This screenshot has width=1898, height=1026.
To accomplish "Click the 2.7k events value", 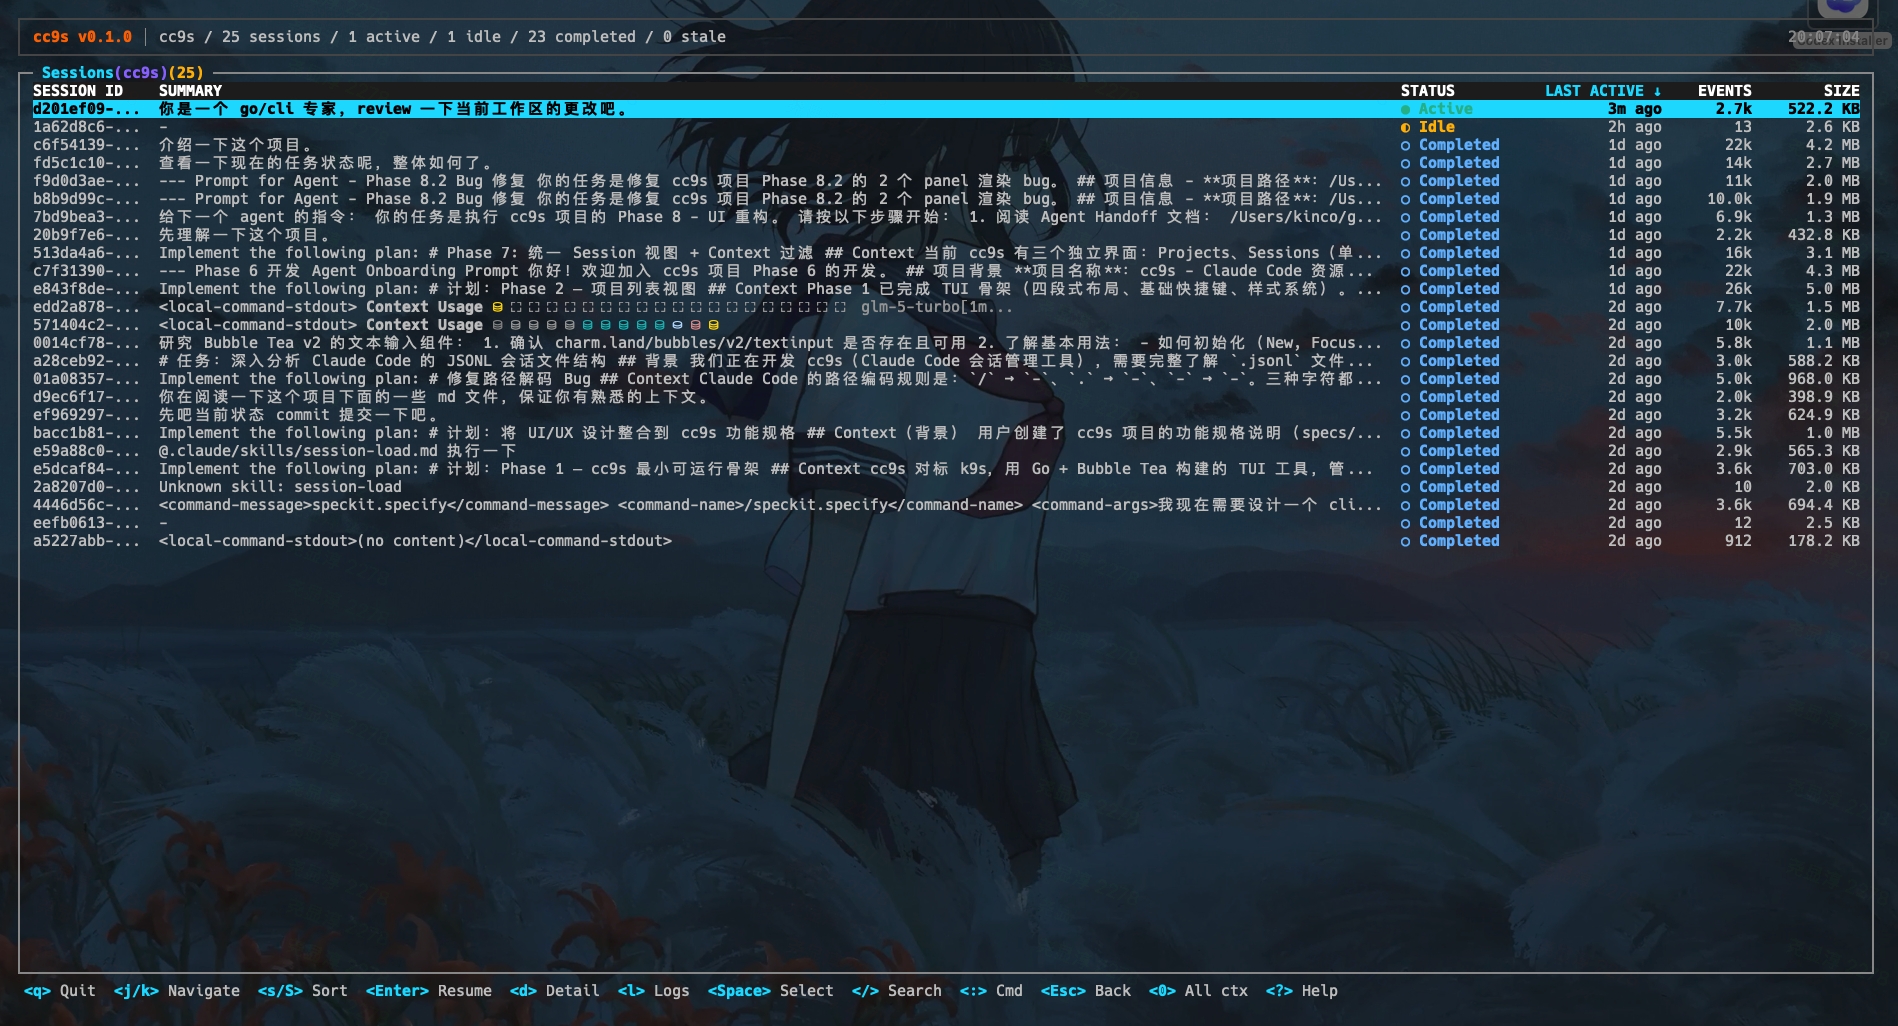I will point(1734,109).
